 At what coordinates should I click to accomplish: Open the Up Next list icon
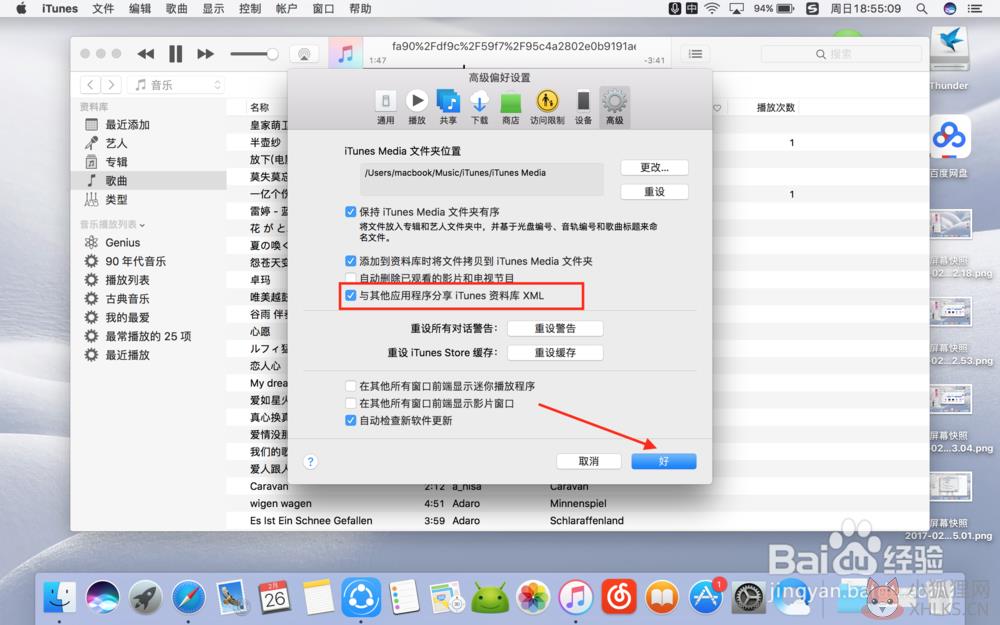[x=695, y=54]
